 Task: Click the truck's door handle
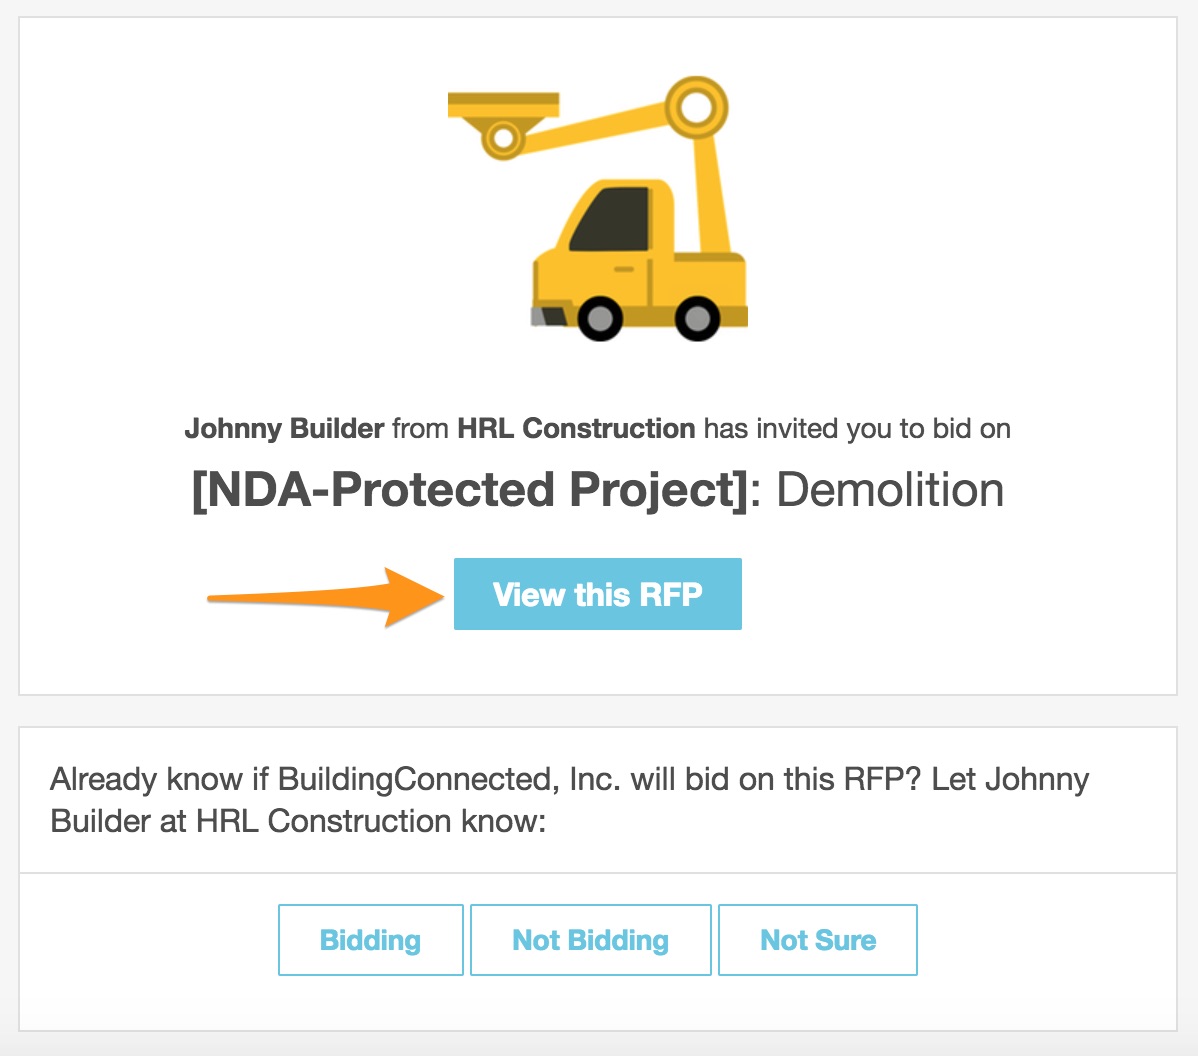[623, 269]
